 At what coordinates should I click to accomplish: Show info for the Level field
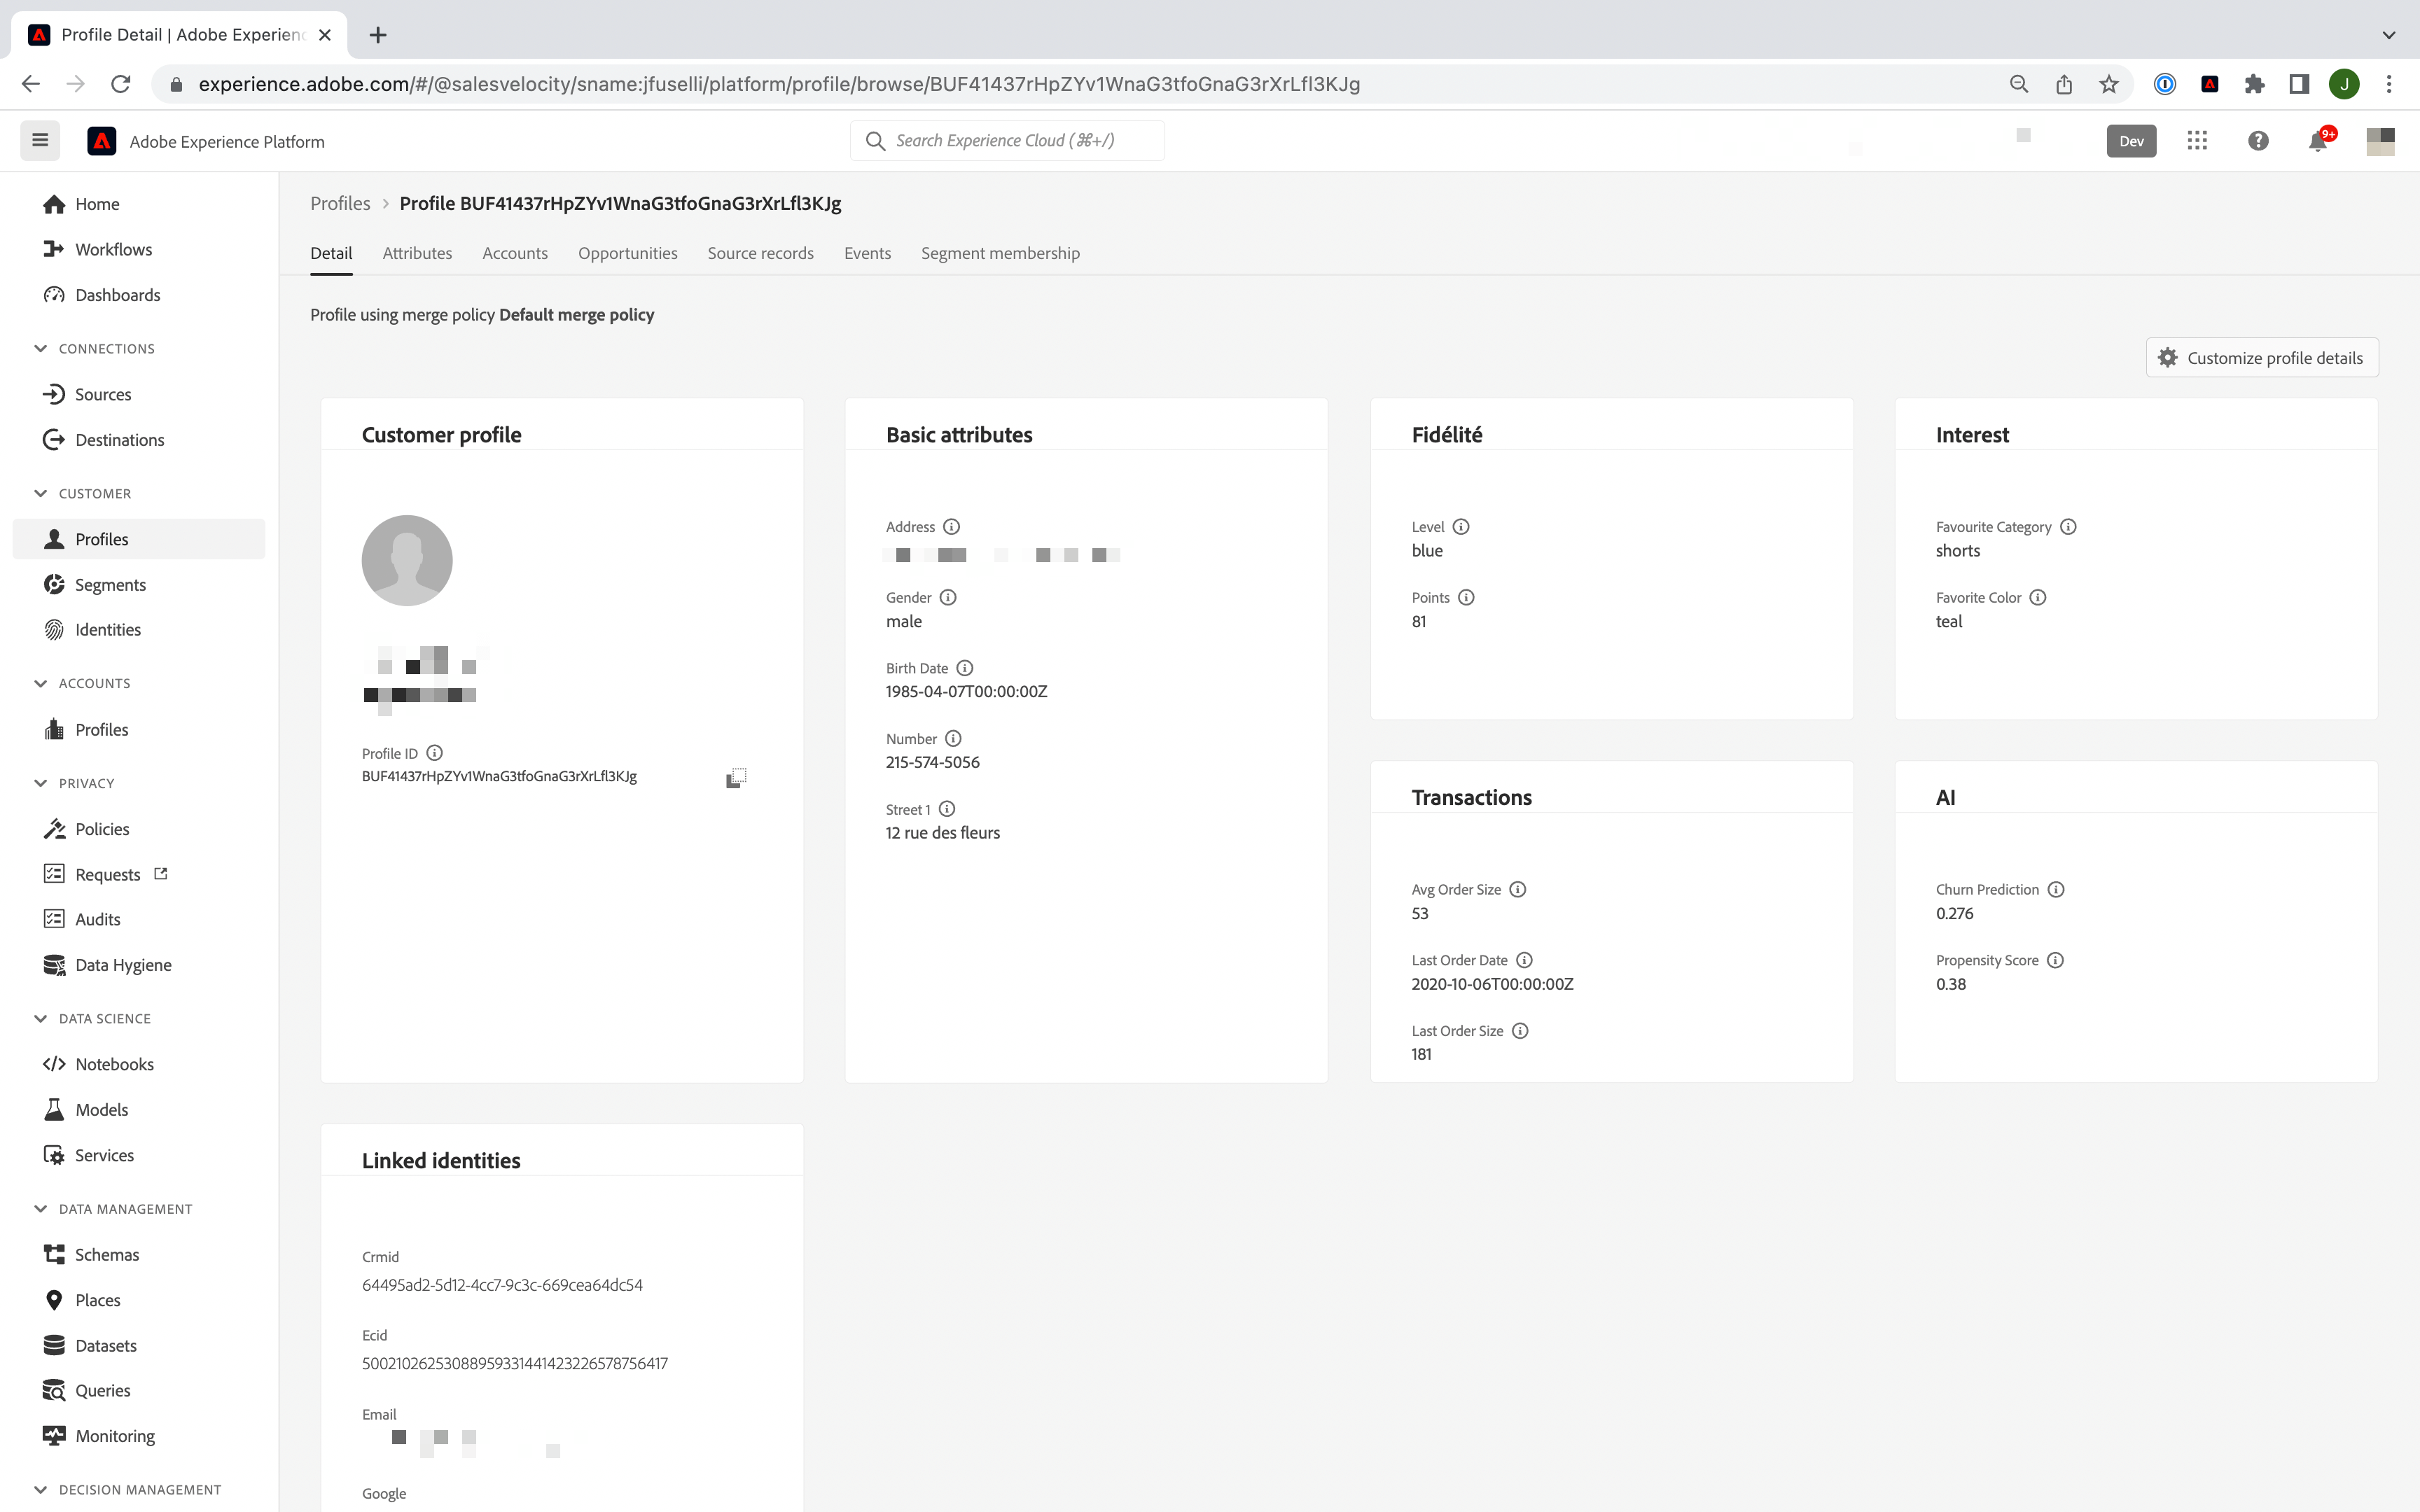pyautogui.click(x=1461, y=527)
